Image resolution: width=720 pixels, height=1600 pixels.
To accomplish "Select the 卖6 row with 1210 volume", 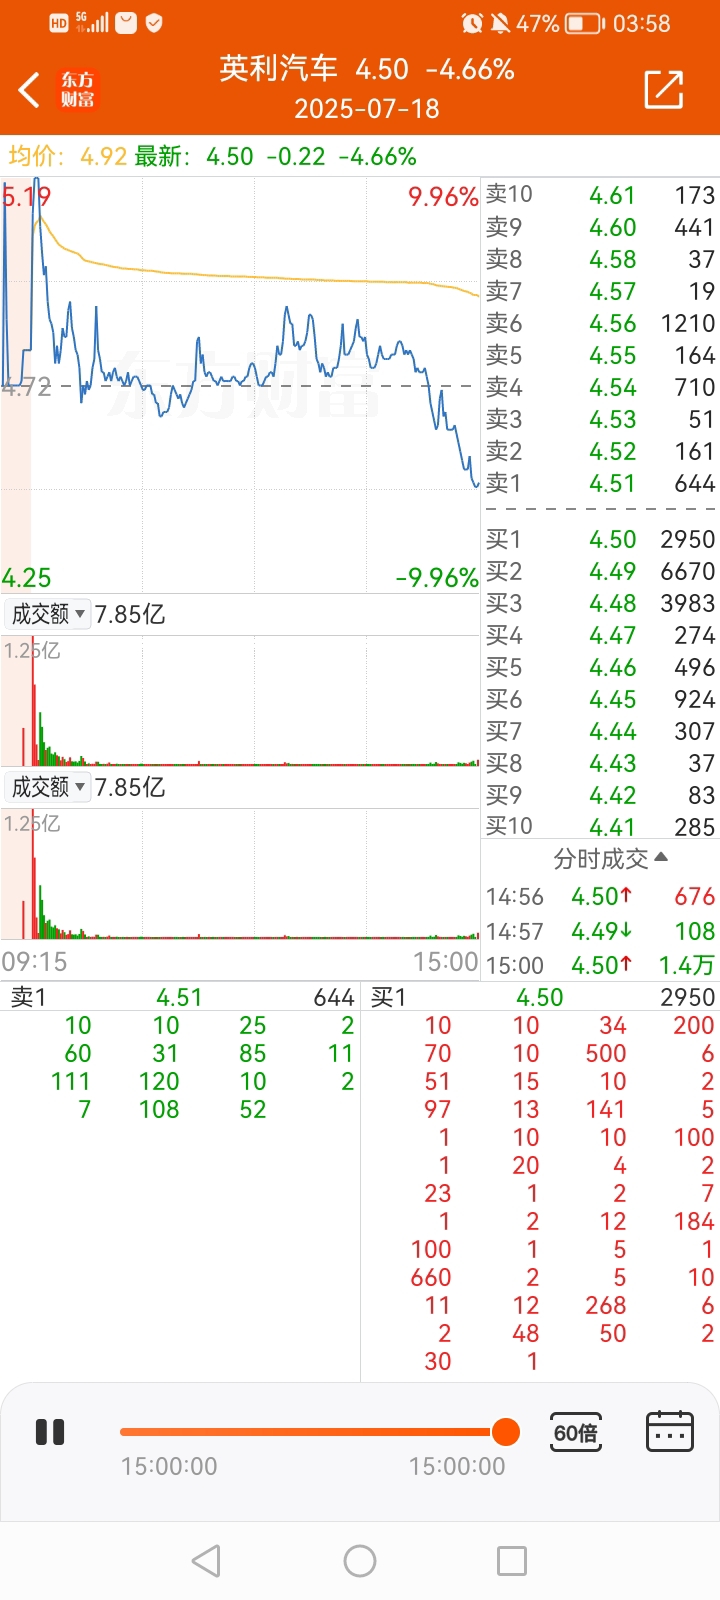I will pyautogui.click(x=600, y=323).
